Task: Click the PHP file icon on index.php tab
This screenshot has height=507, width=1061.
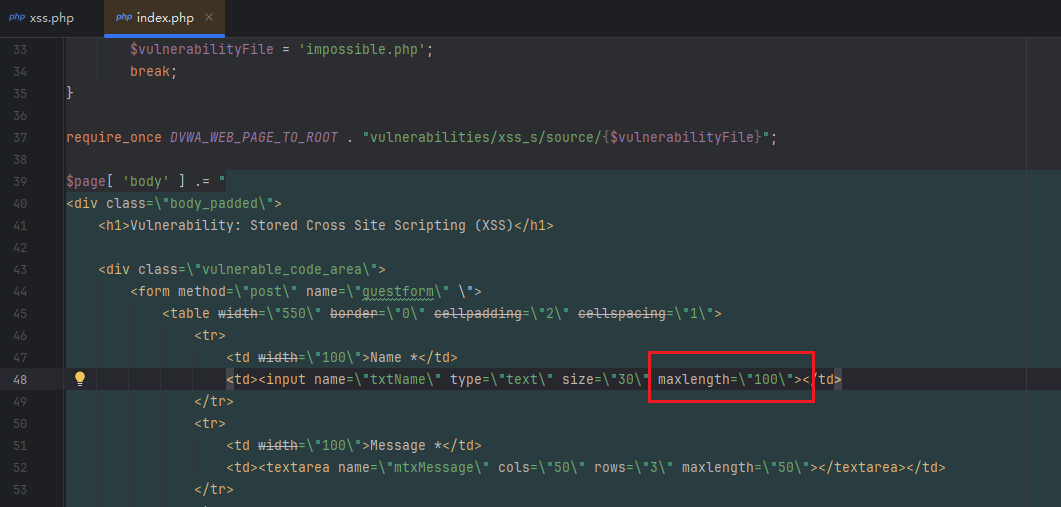Action: click(x=124, y=17)
